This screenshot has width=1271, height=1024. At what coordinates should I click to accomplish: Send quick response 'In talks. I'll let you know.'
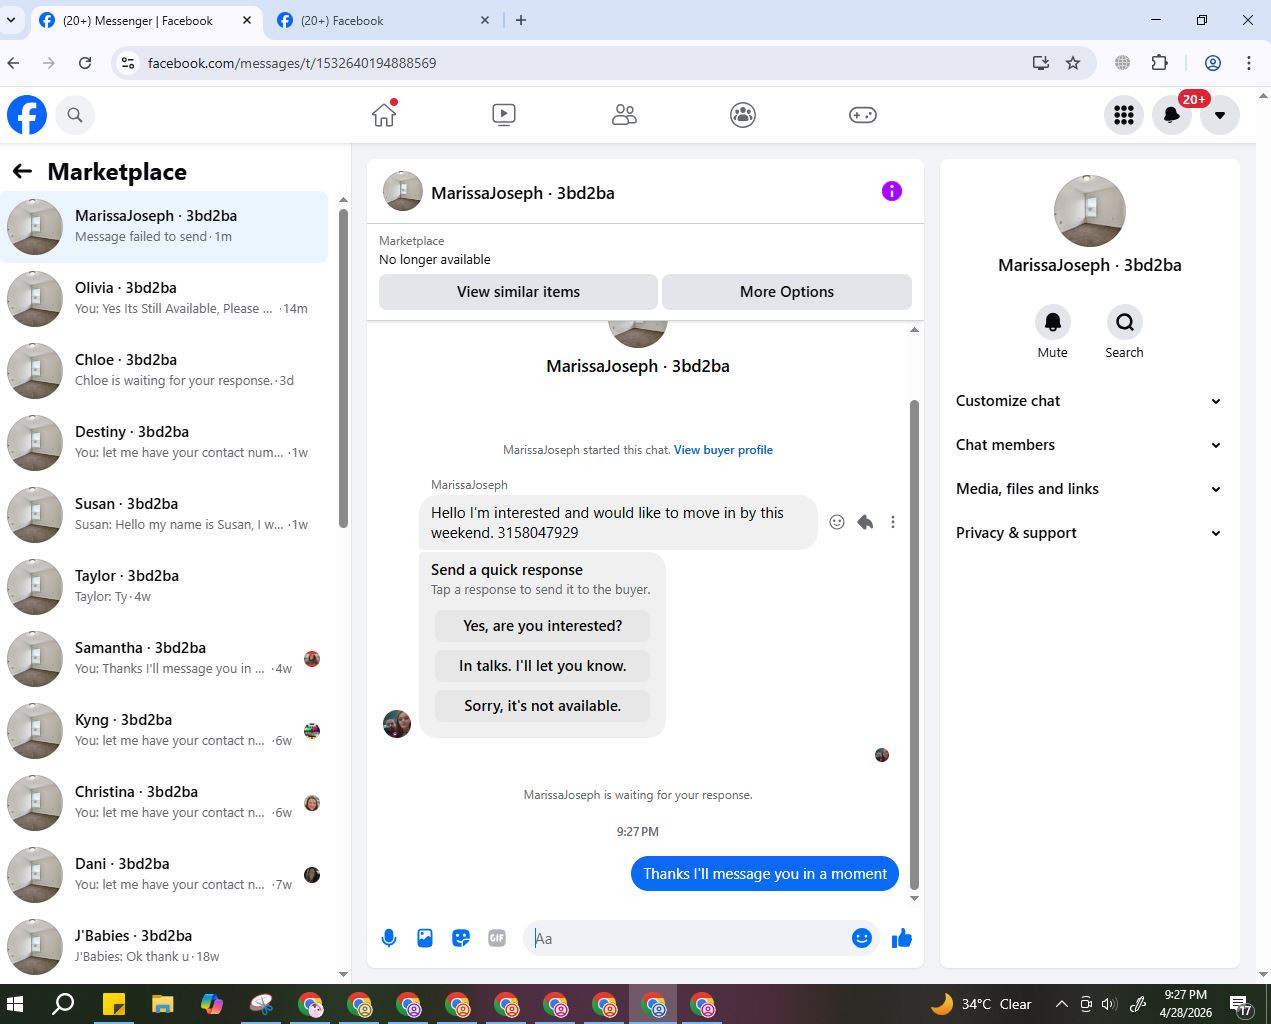click(543, 666)
